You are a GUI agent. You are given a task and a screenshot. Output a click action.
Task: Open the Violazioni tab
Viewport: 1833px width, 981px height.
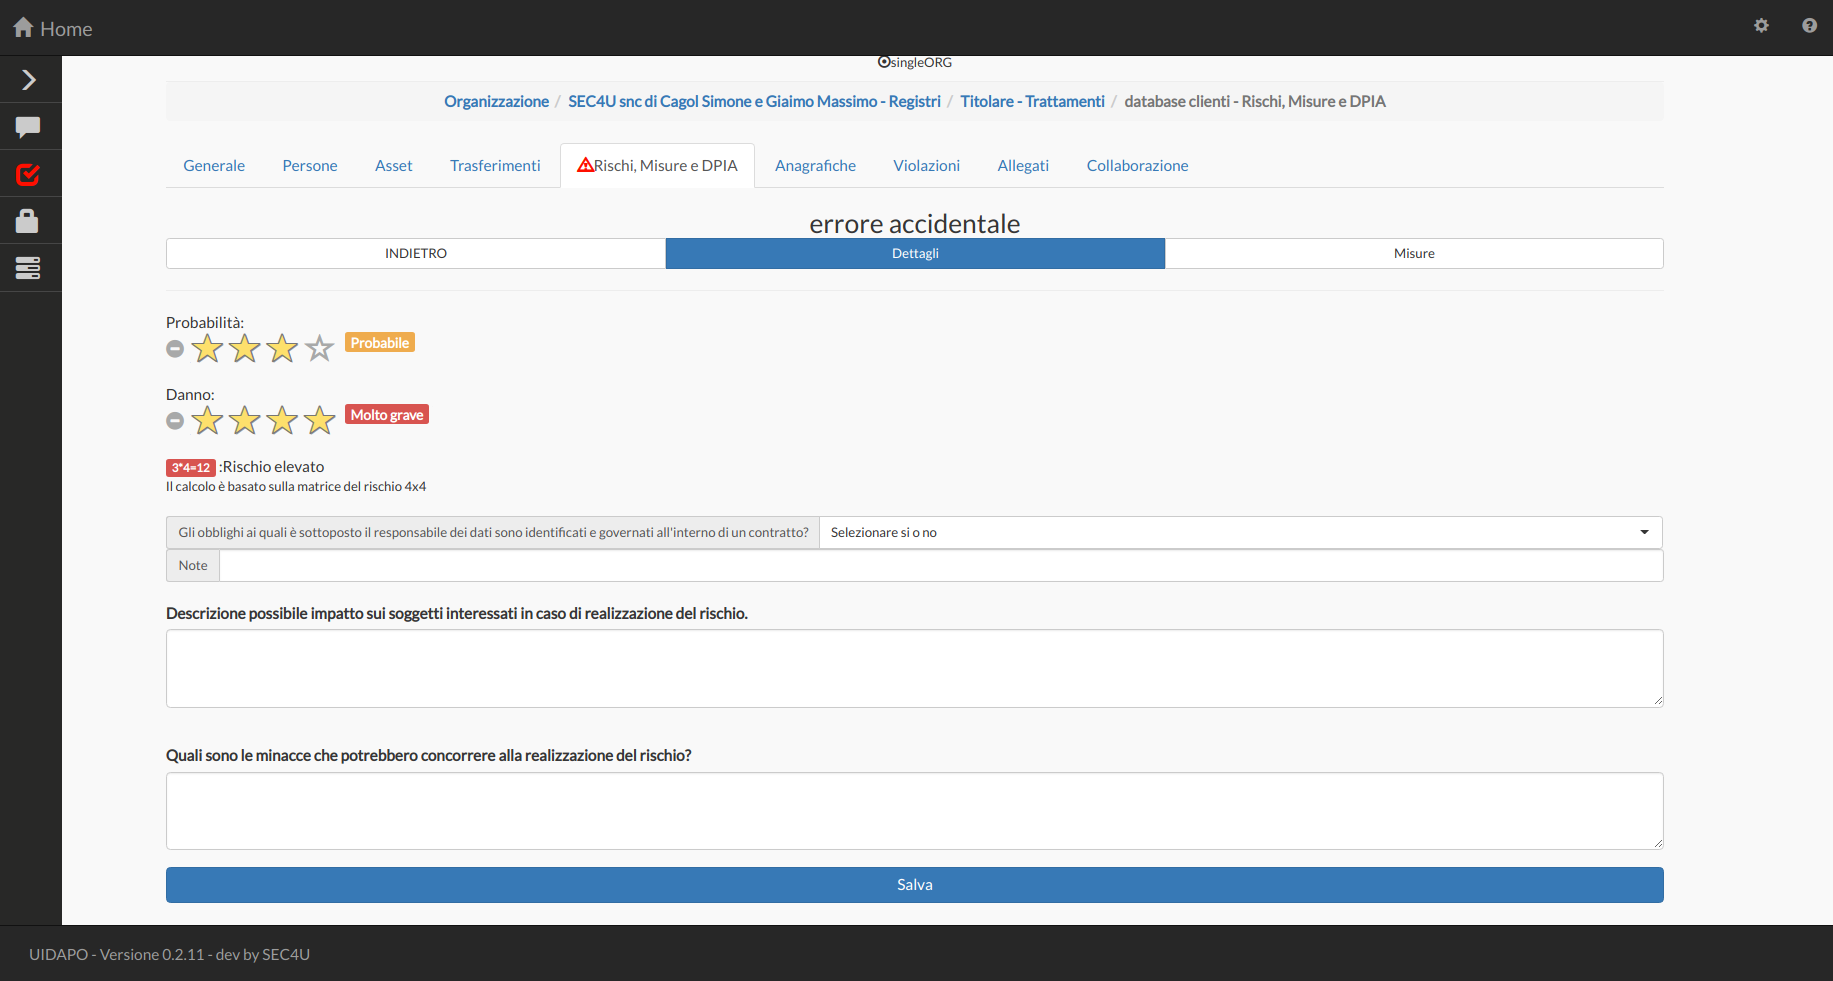pyautogui.click(x=926, y=166)
